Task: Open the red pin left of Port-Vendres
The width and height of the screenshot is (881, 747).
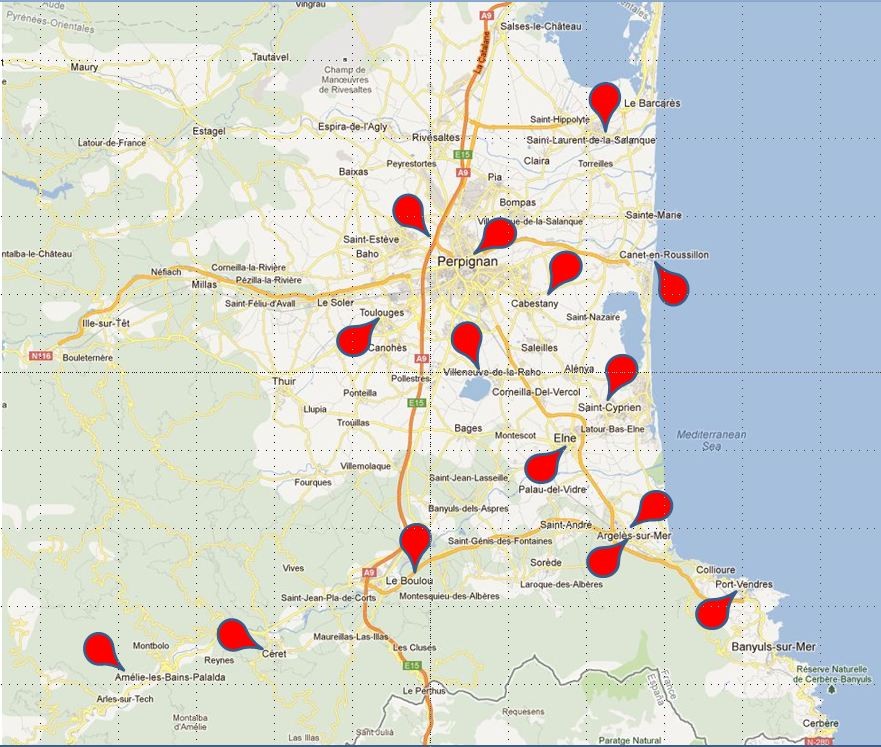Action: tap(713, 611)
